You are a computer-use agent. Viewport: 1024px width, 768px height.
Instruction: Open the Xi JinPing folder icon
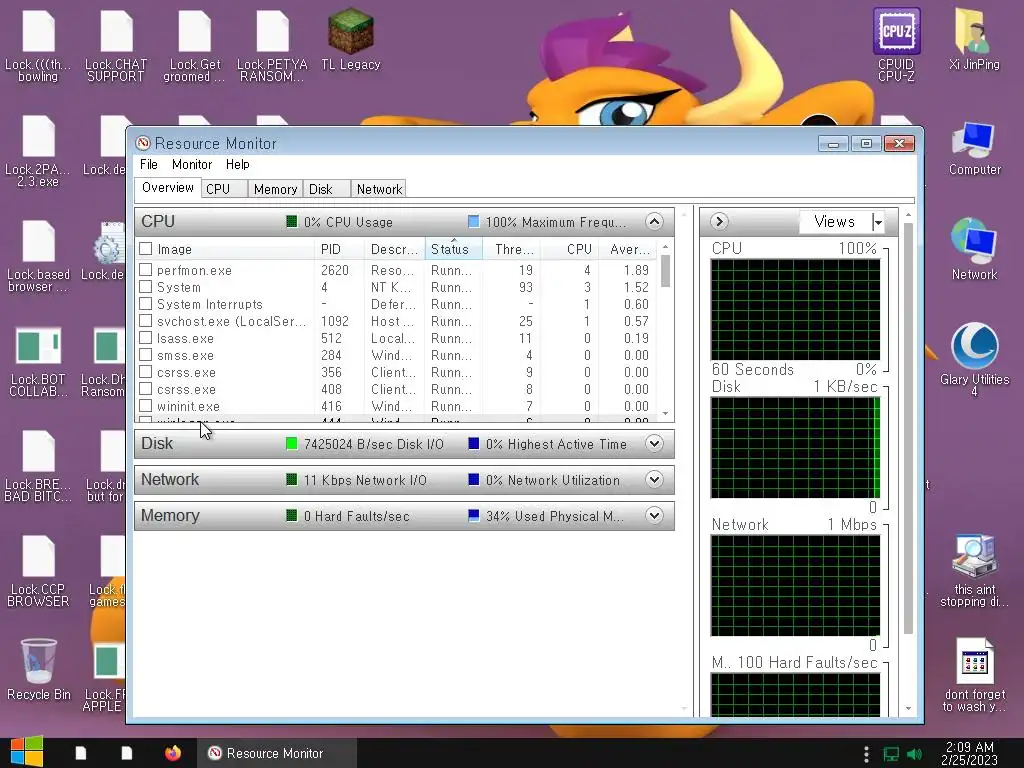[974, 39]
